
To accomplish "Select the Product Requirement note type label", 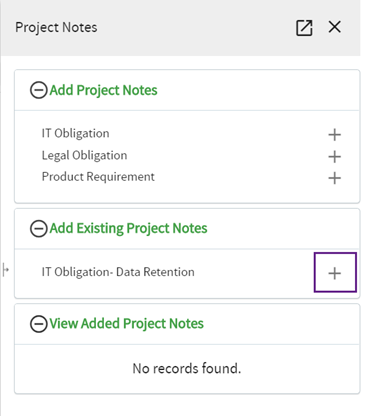I will pyautogui.click(x=98, y=177).
